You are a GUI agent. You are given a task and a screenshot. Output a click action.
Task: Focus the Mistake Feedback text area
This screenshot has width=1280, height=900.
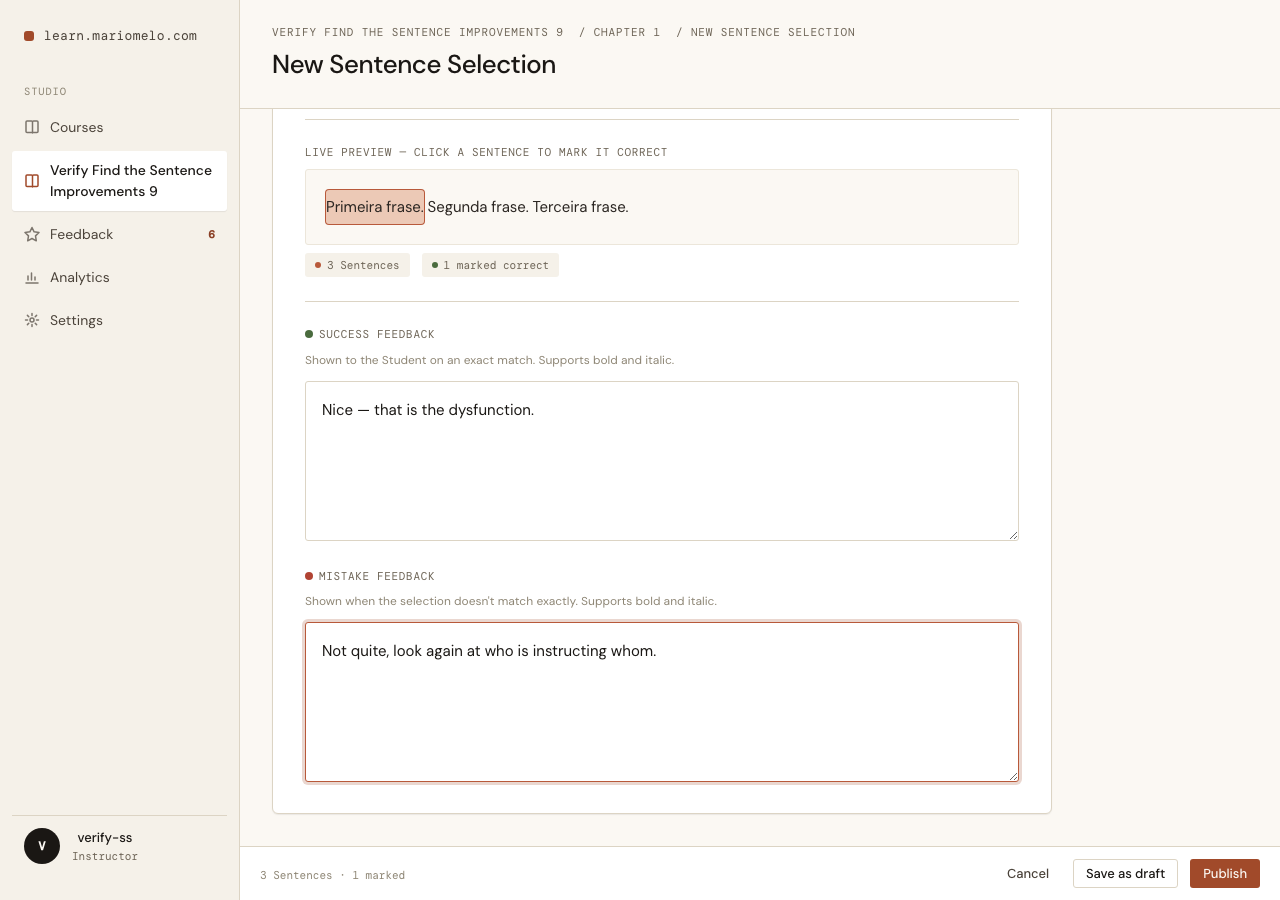(662, 702)
